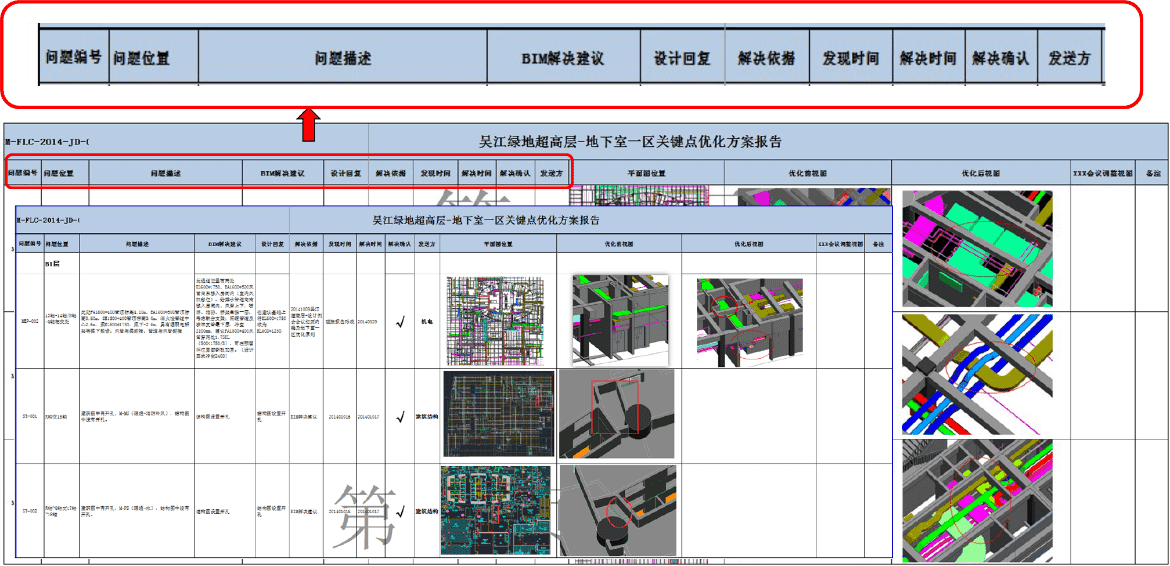Select the B1层 cell in the front table
Screen dimensions: 1170x566
pos(55,264)
